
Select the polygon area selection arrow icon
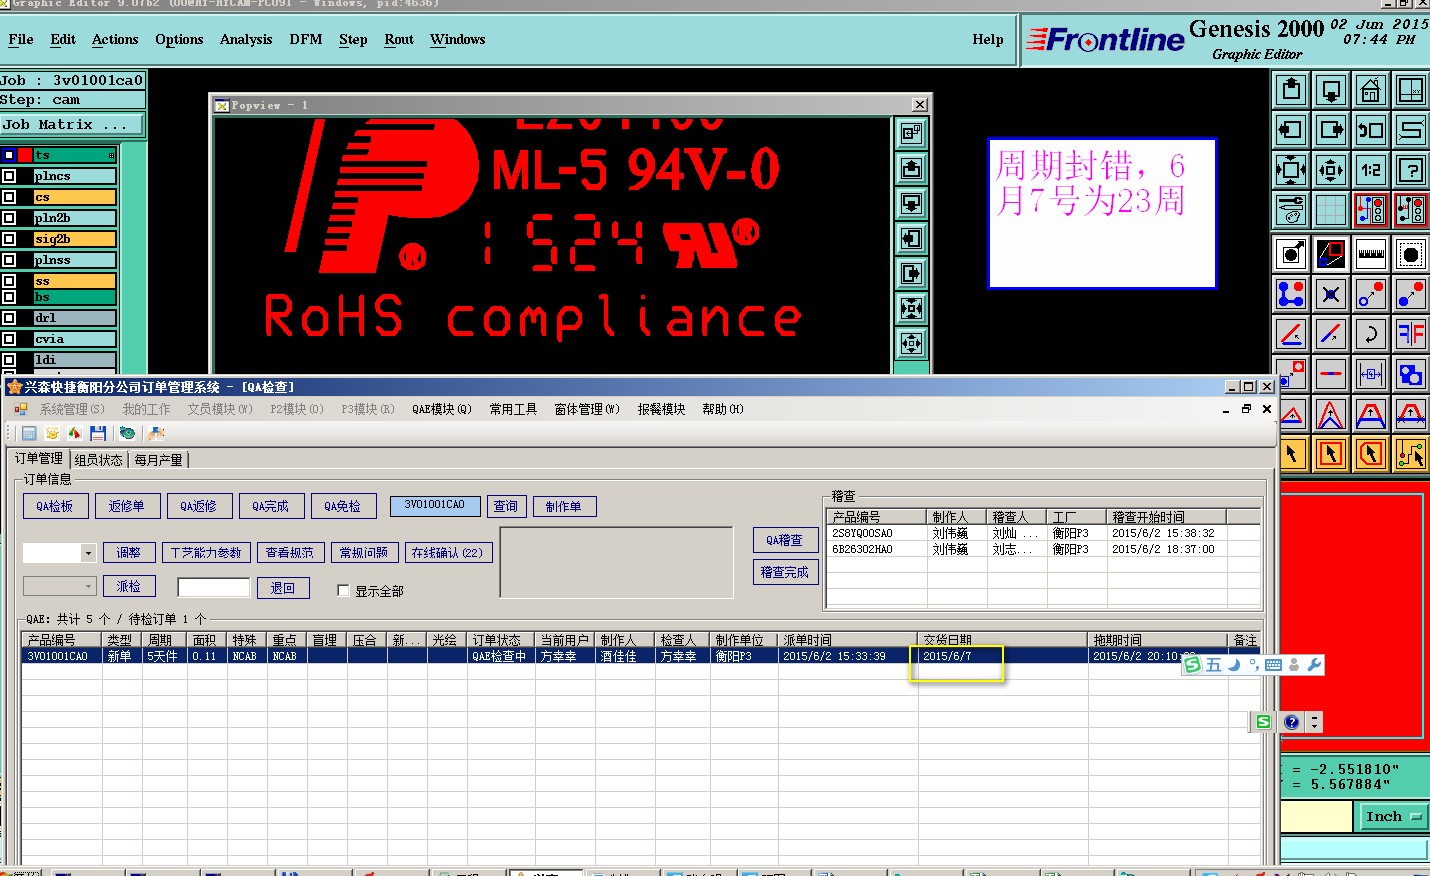pyautogui.click(x=1371, y=454)
